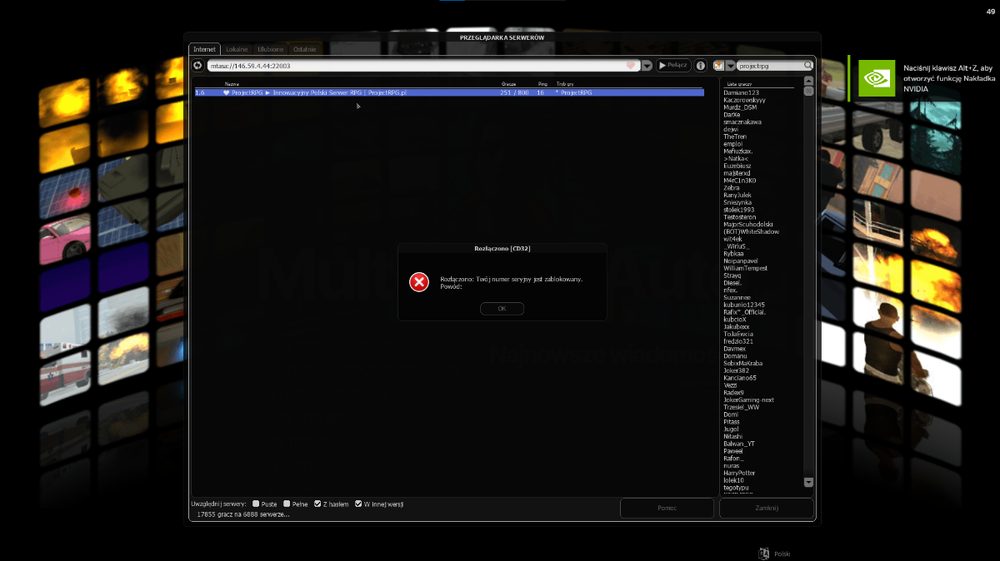
Task: Select player WilliamTempest in list
Action: pos(746,268)
